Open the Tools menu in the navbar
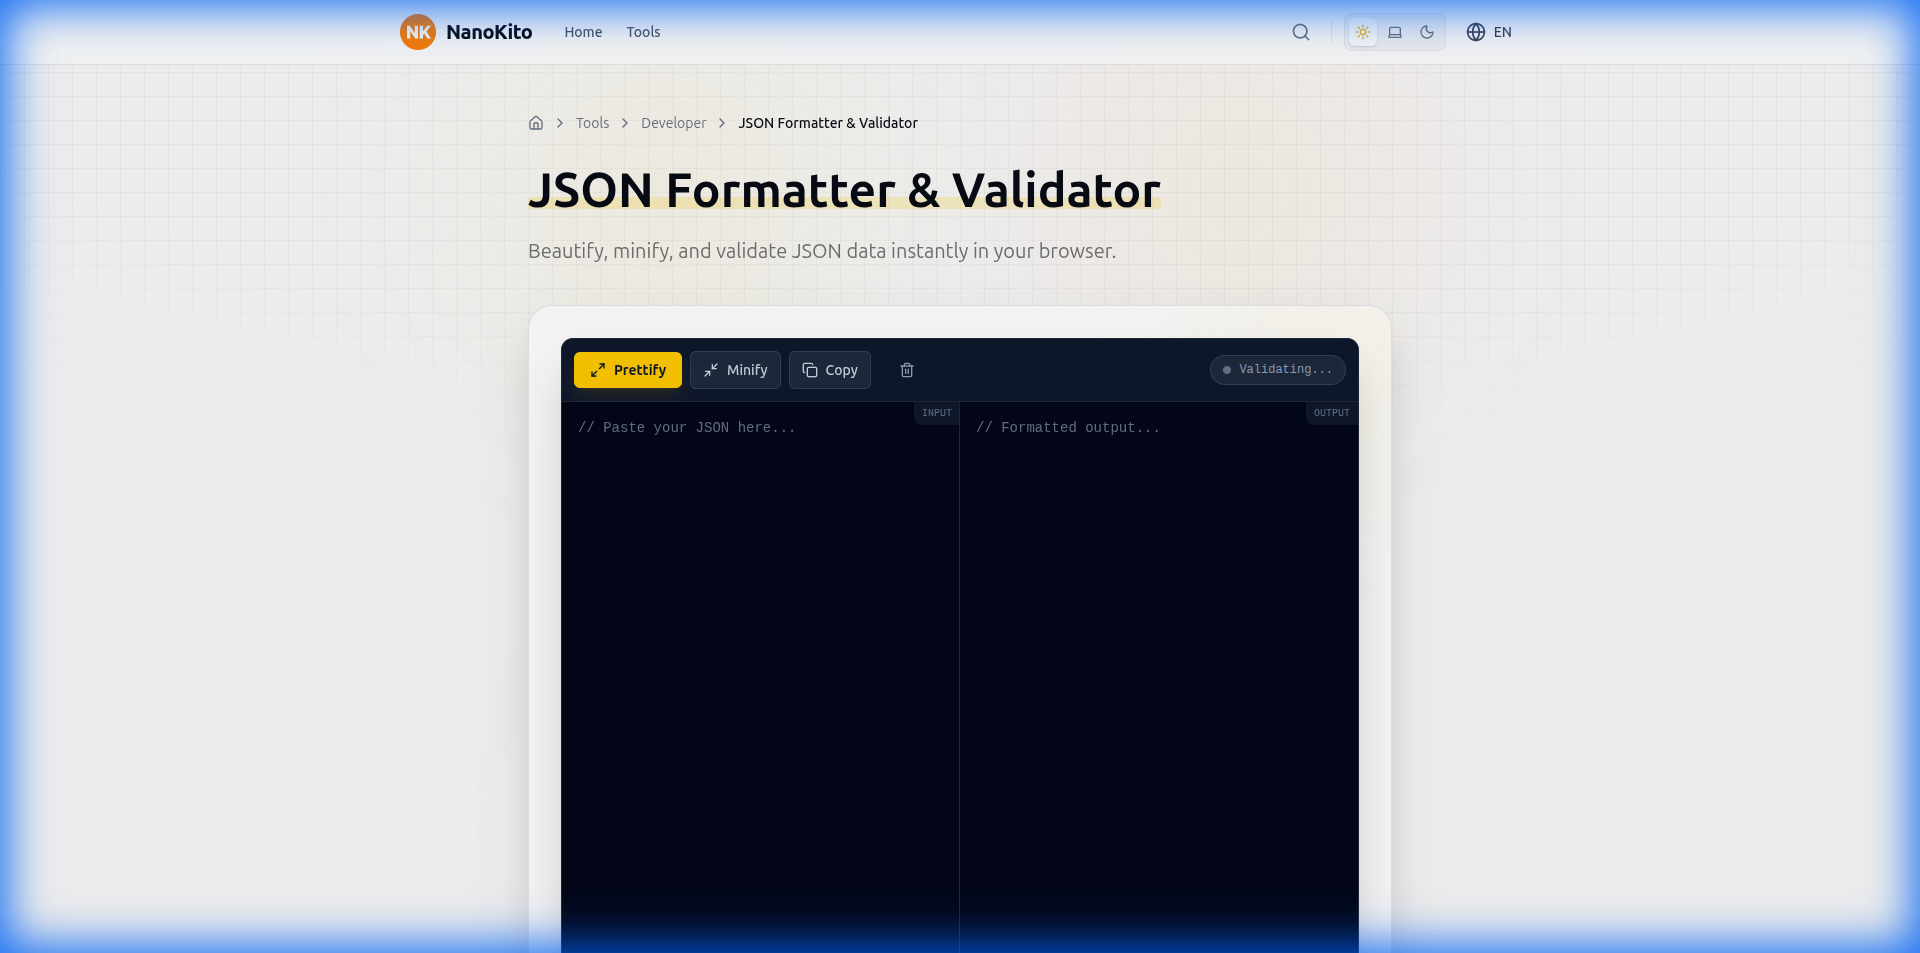This screenshot has width=1920, height=953. (x=643, y=32)
